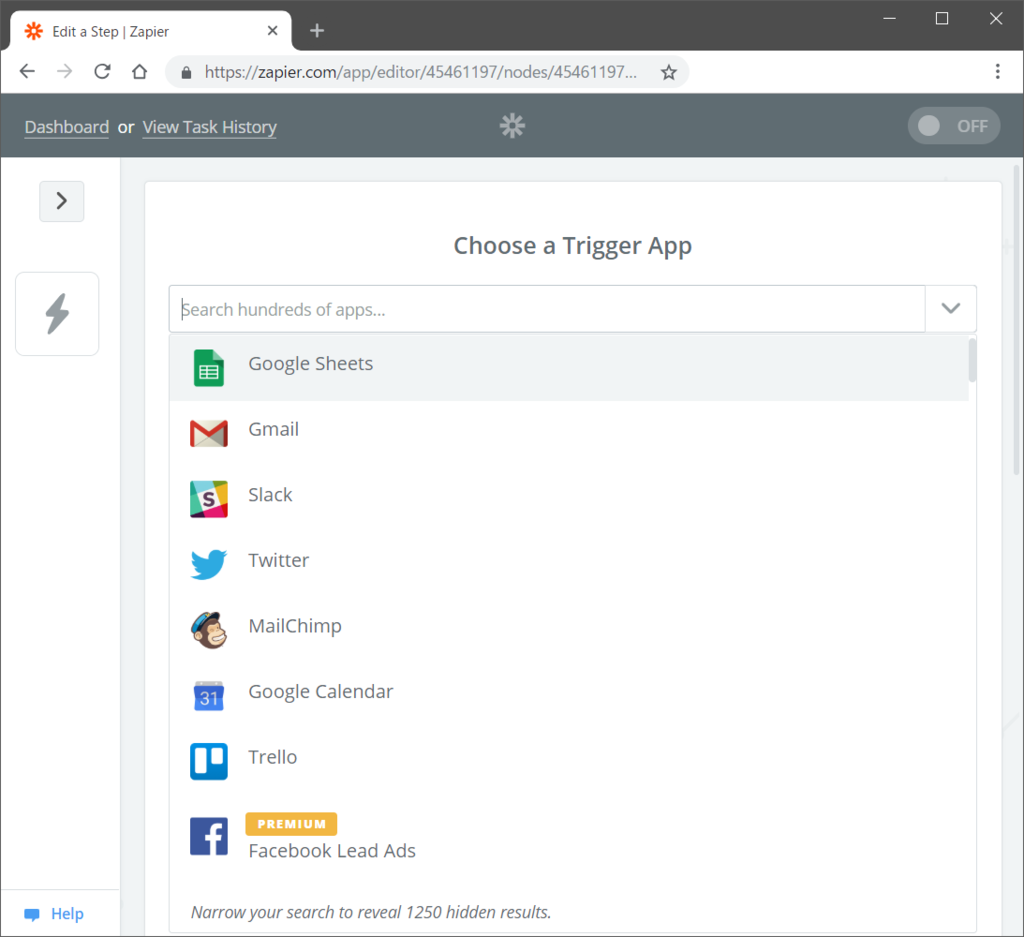Click the Zapier snowflake logo in header

512,125
